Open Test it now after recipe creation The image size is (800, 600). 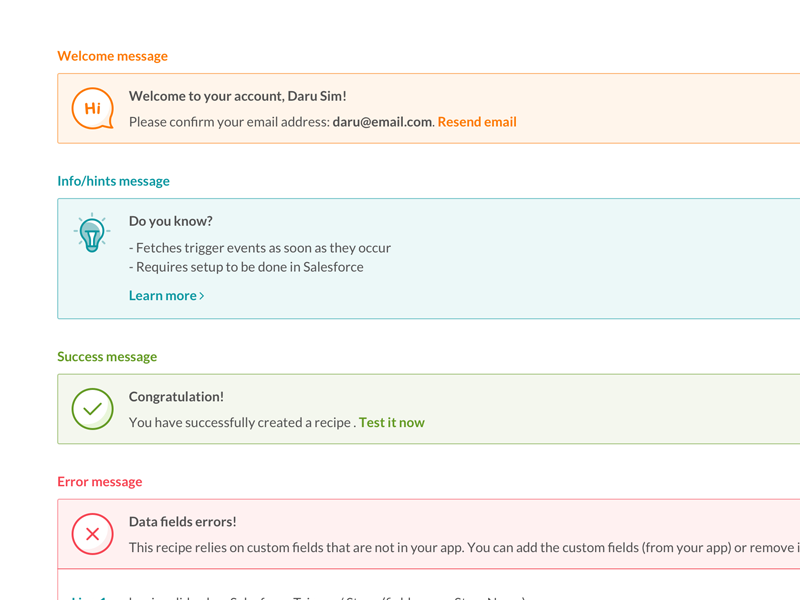[391, 422]
